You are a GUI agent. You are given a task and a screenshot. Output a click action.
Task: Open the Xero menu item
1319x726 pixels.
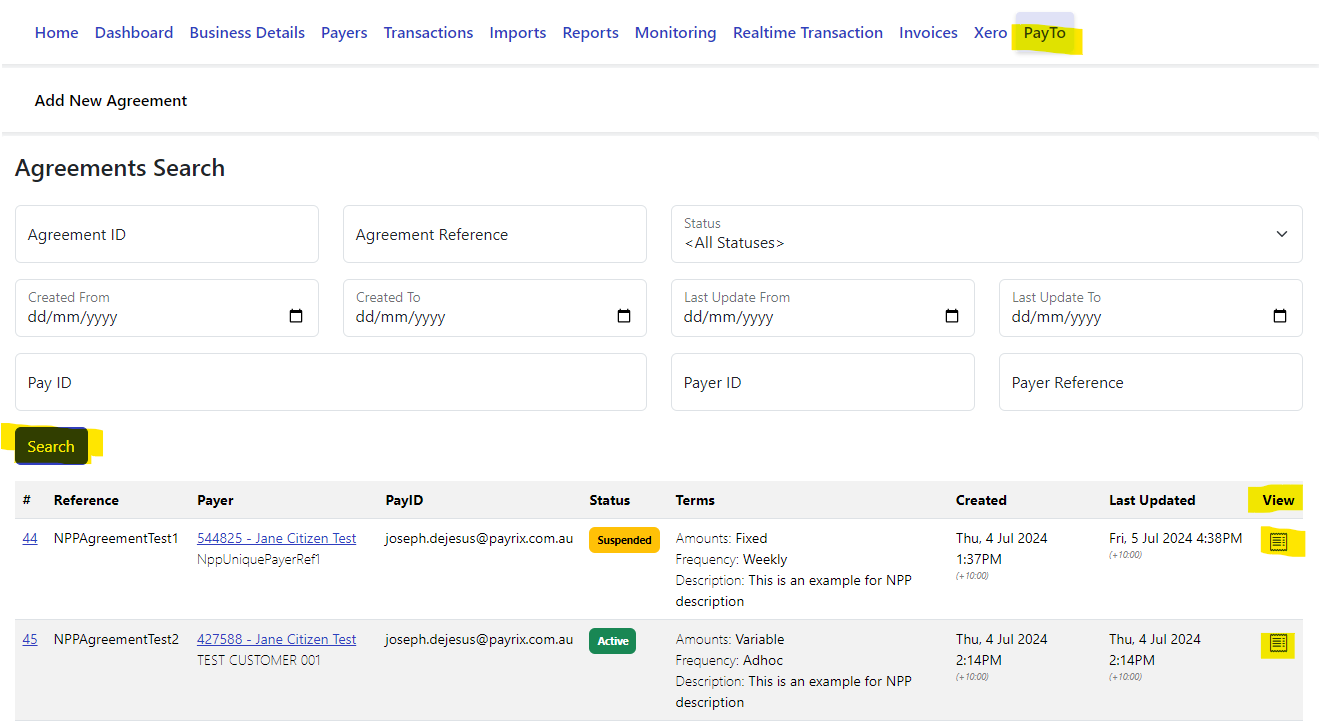pyautogui.click(x=990, y=33)
